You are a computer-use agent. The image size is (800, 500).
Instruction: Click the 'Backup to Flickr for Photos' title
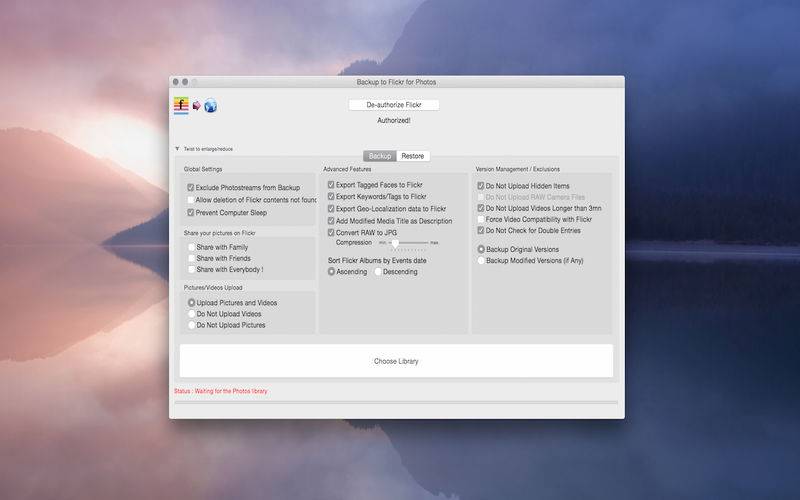tap(396, 82)
